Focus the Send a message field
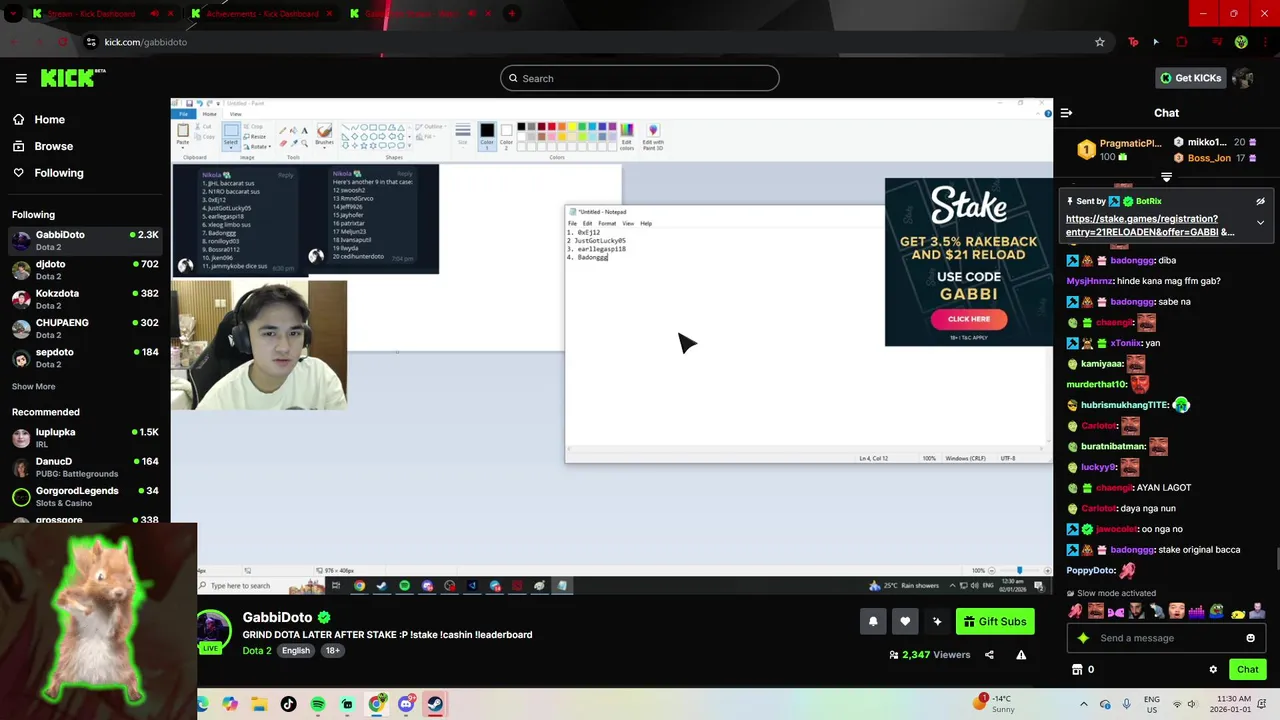This screenshot has width=1280, height=720. point(1166,638)
